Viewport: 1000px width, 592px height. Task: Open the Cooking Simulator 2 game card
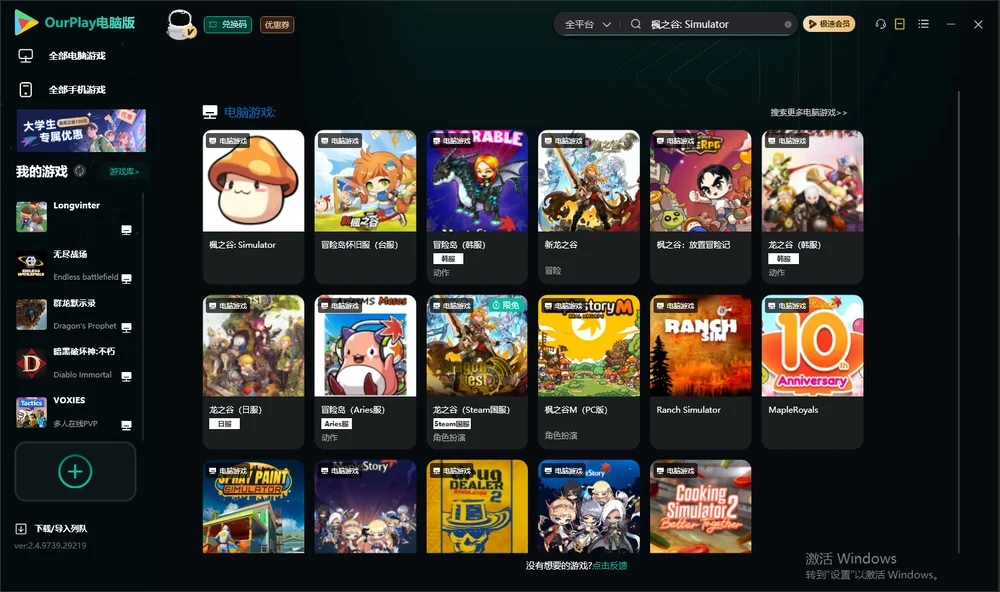(701, 507)
